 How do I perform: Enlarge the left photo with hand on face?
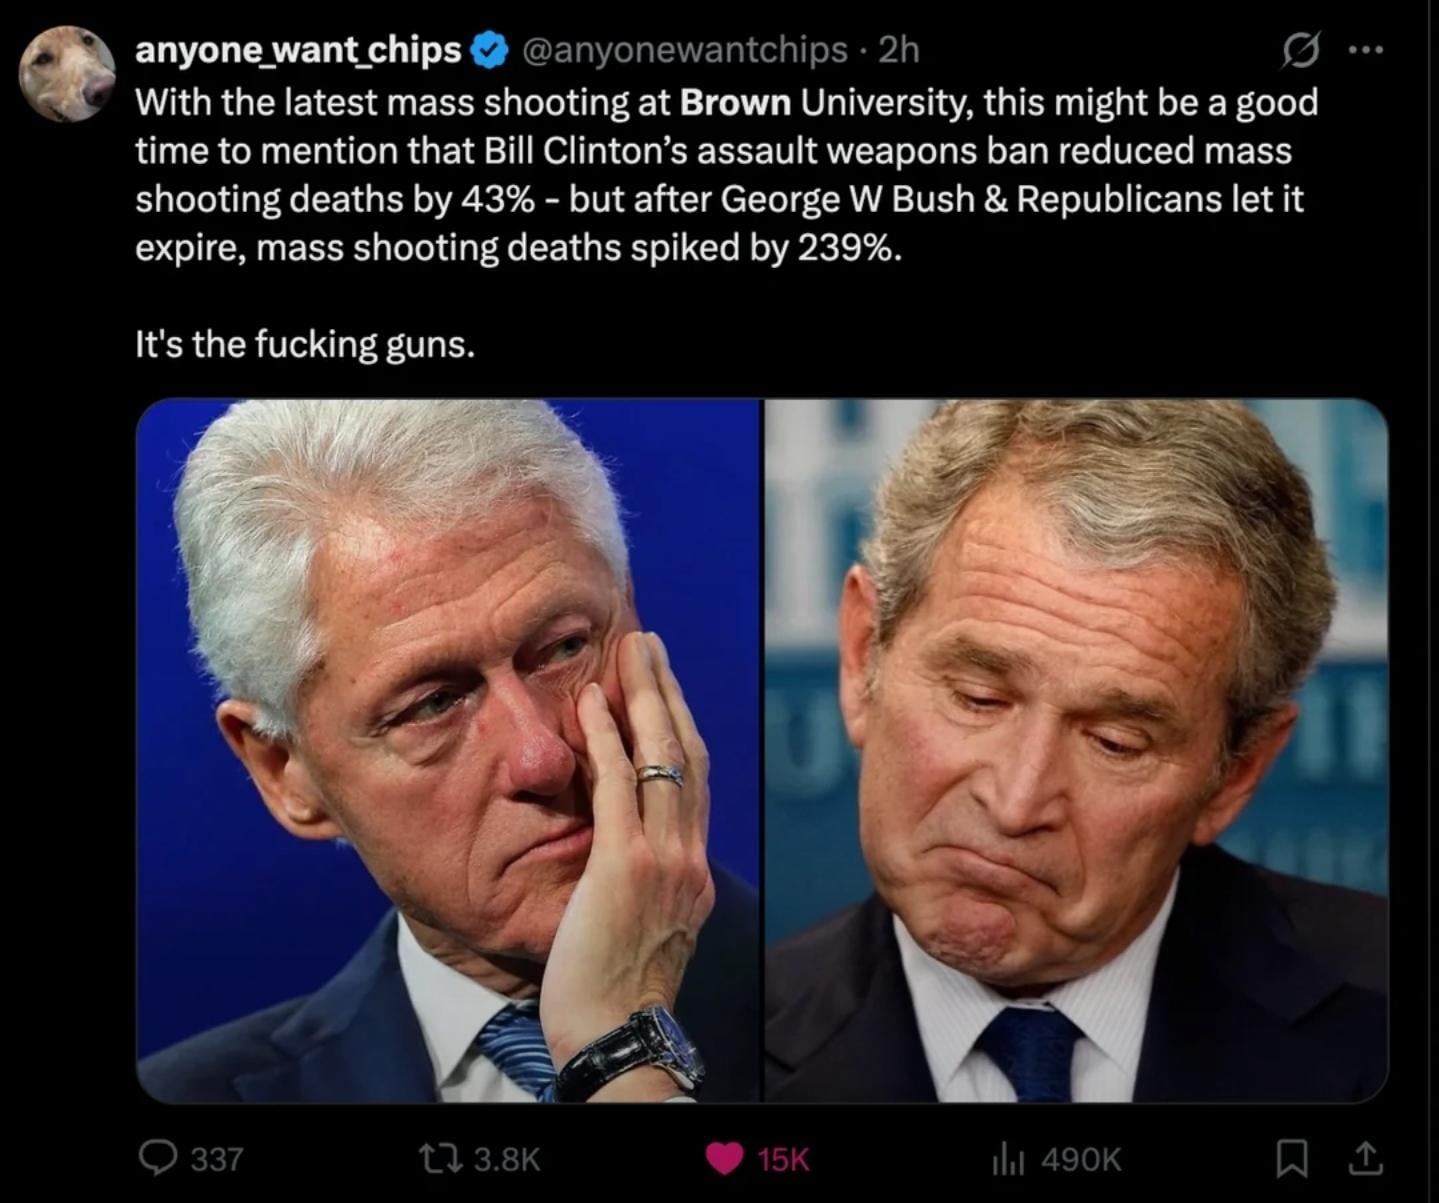click(449, 751)
